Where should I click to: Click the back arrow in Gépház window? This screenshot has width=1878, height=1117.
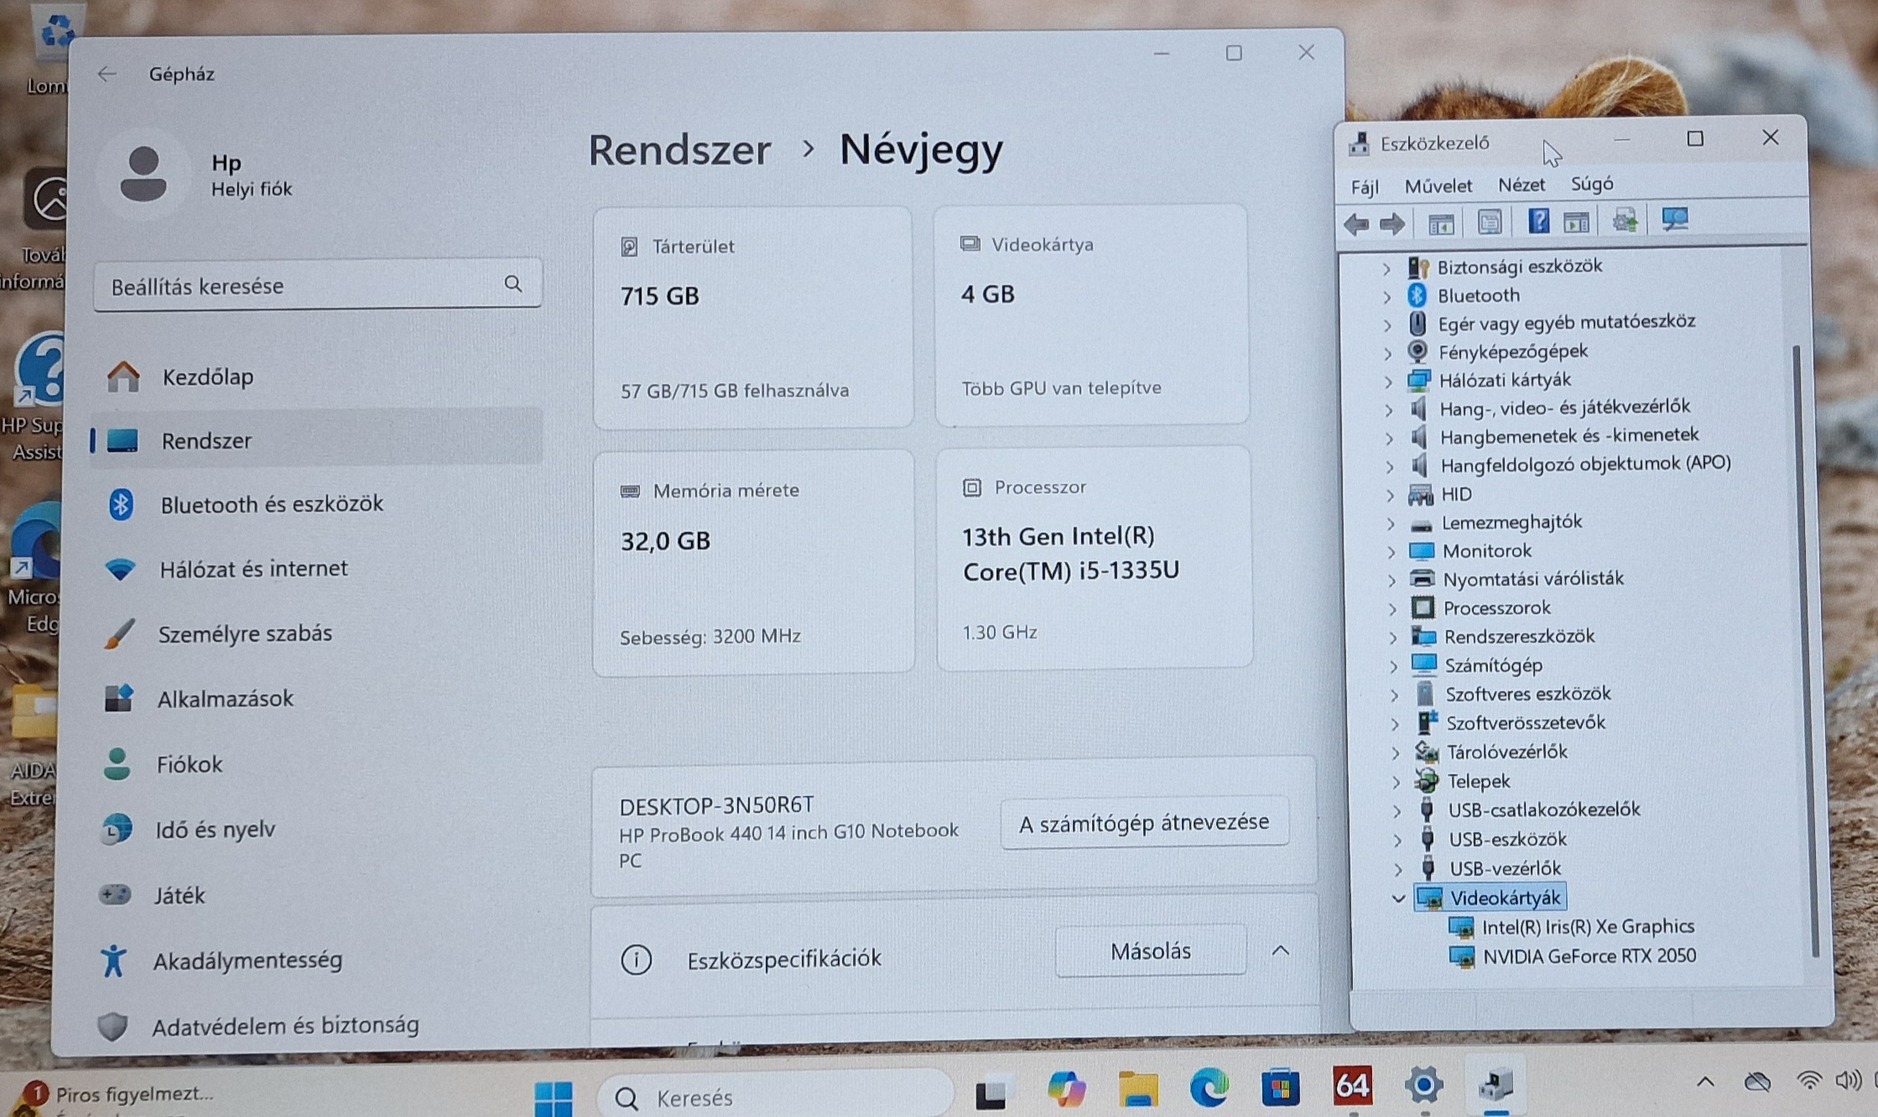click(x=107, y=74)
